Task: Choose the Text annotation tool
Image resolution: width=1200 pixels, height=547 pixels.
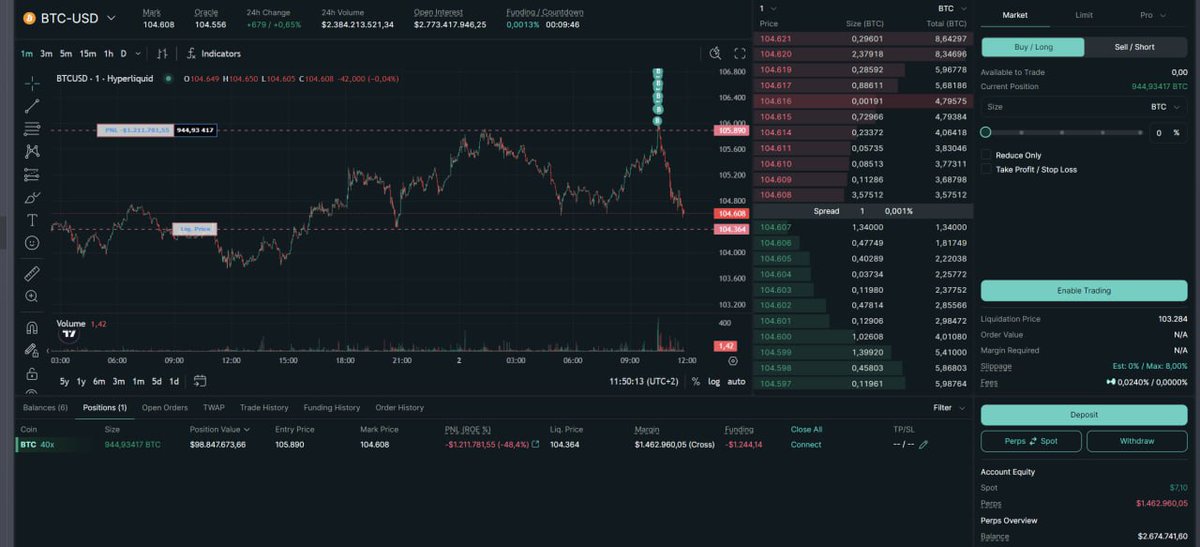Action: point(32,220)
